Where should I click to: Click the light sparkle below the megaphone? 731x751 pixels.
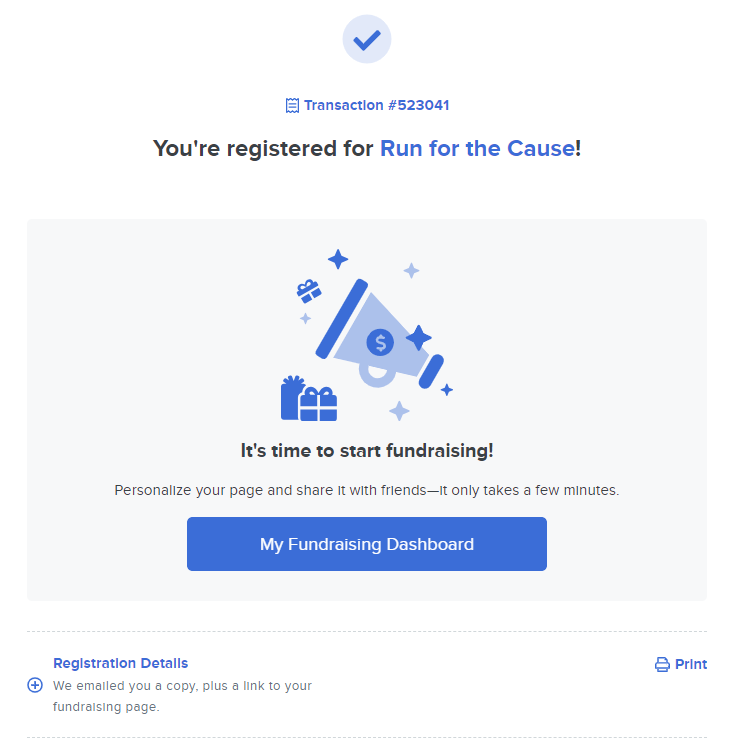point(399,411)
